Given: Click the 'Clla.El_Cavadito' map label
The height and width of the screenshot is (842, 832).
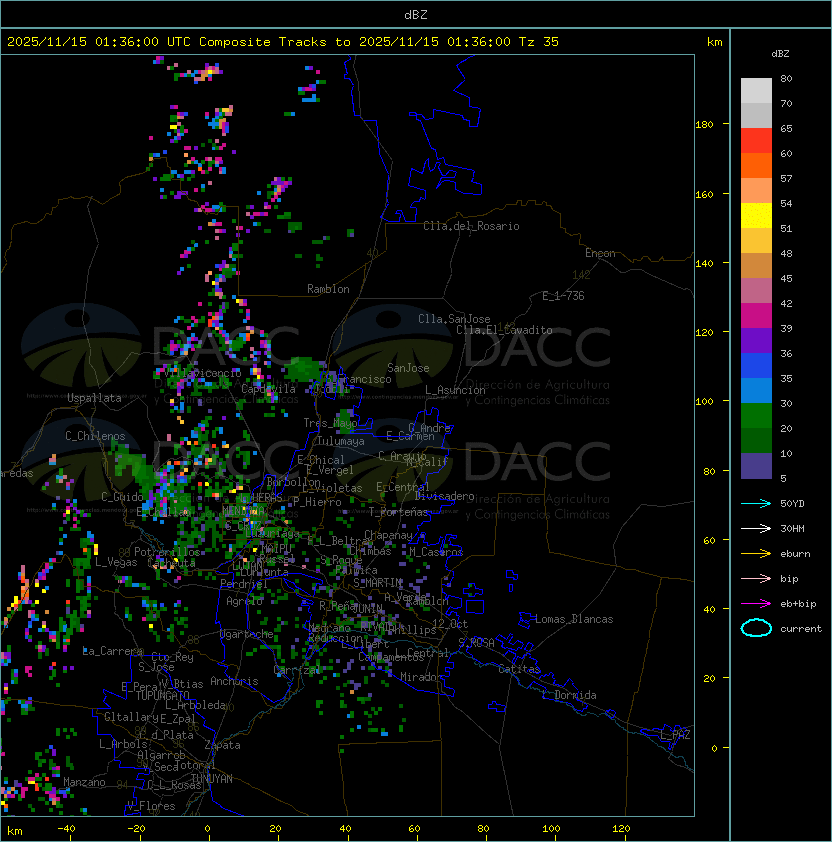Looking at the screenshot, I should coord(504,330).
